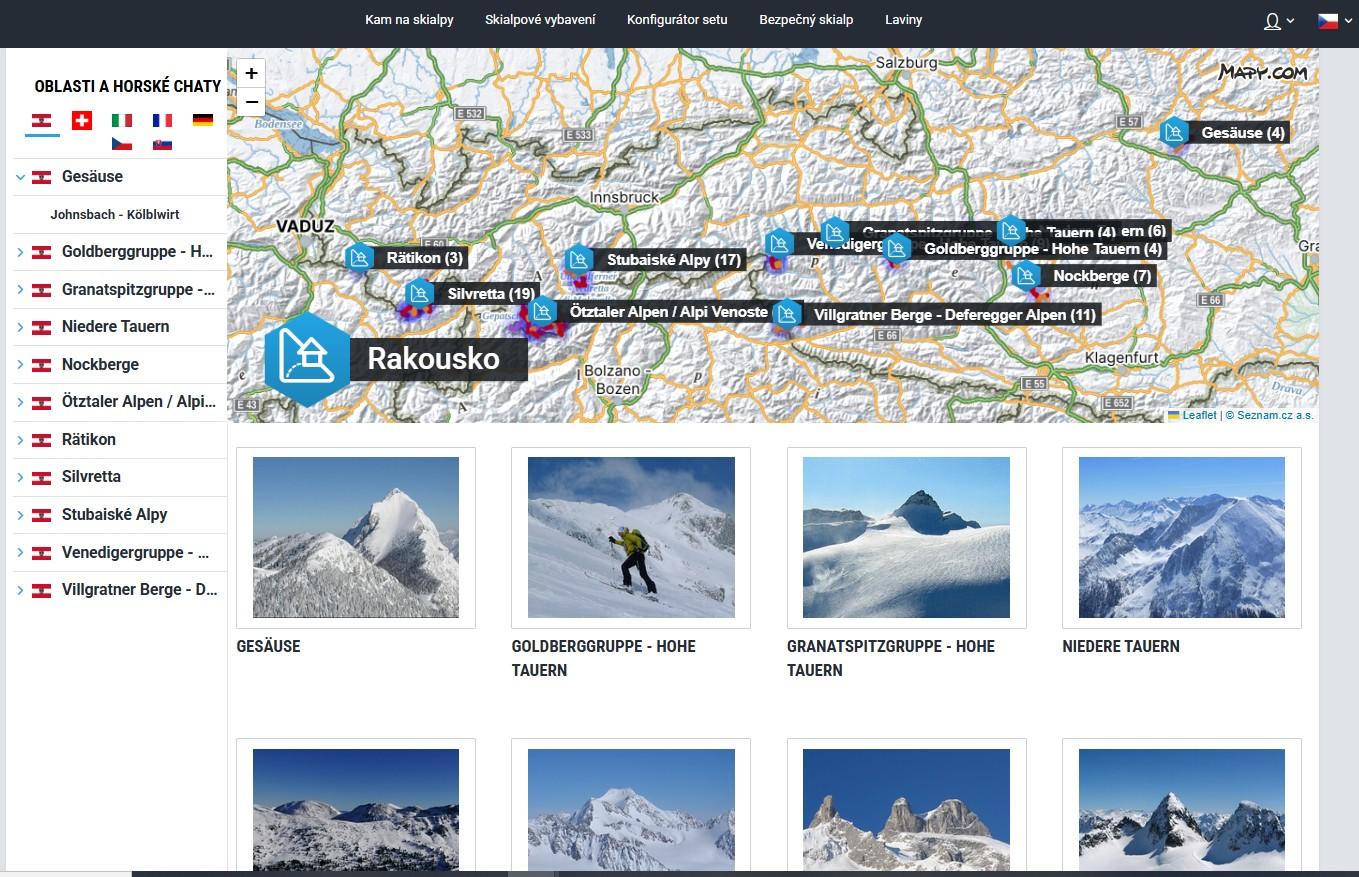The image size is (1359, 877).
Task: Open the Skialpové vybavení menu
Action: click(x=540, y=20)
